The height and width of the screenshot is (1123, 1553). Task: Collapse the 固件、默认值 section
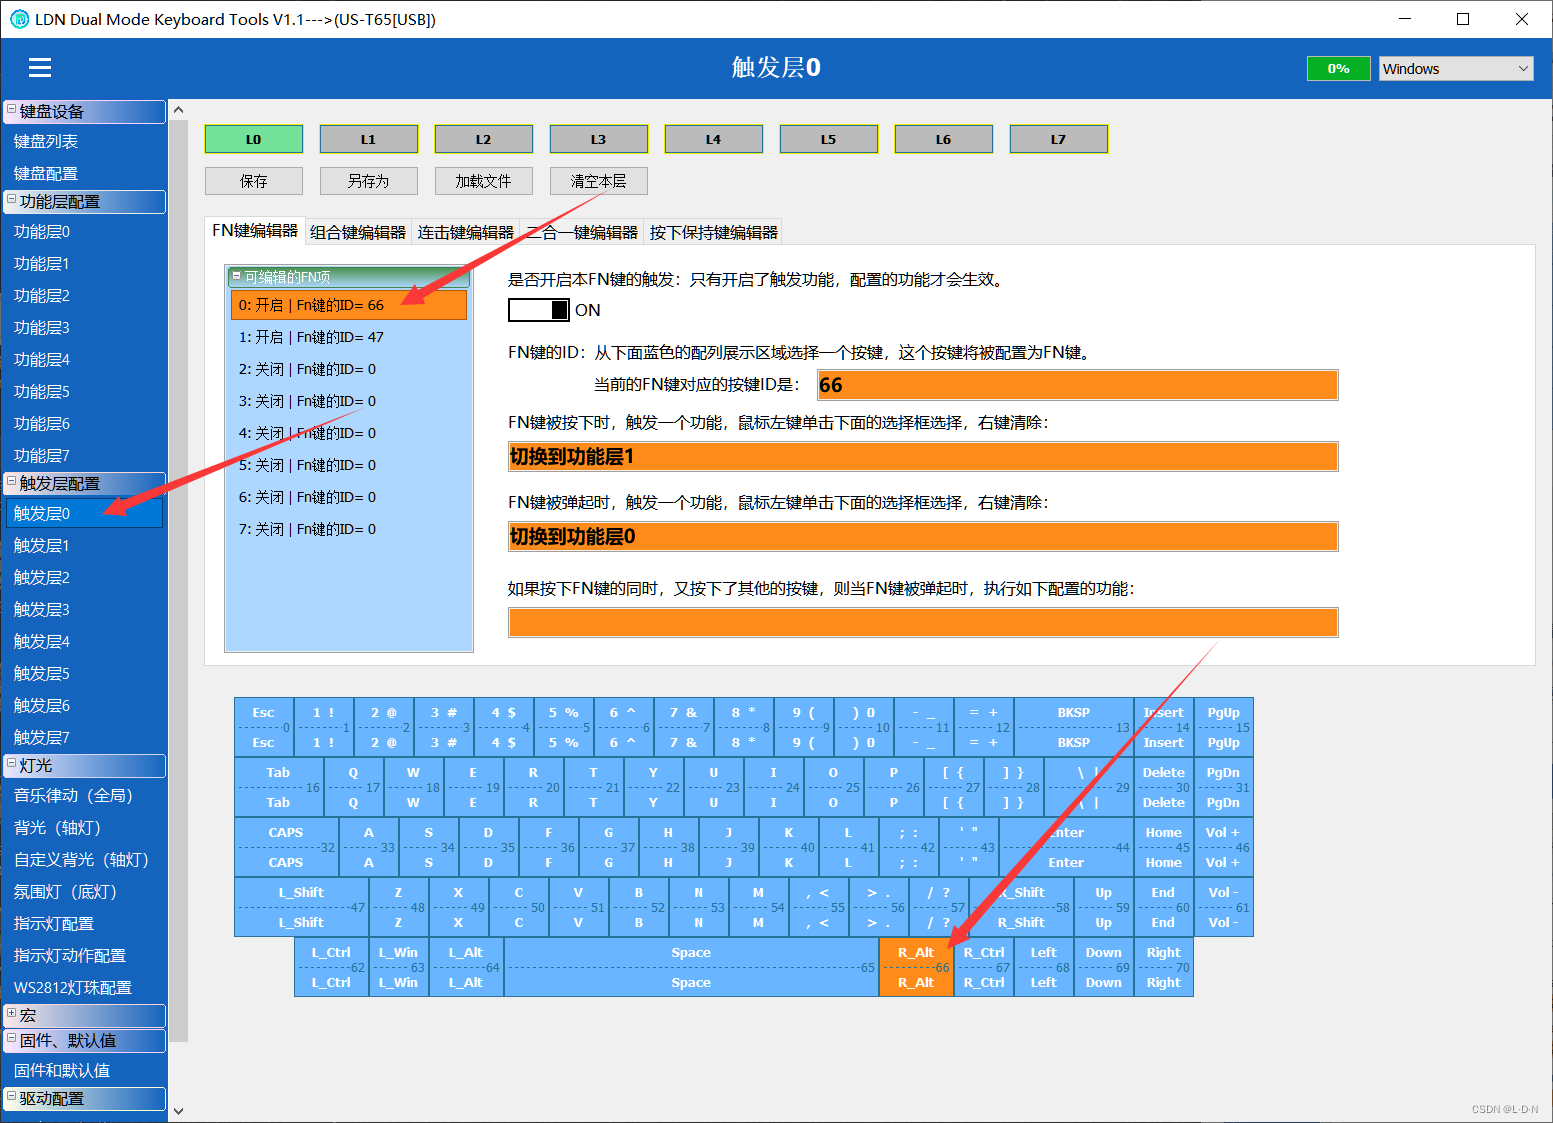point(11,1038)
